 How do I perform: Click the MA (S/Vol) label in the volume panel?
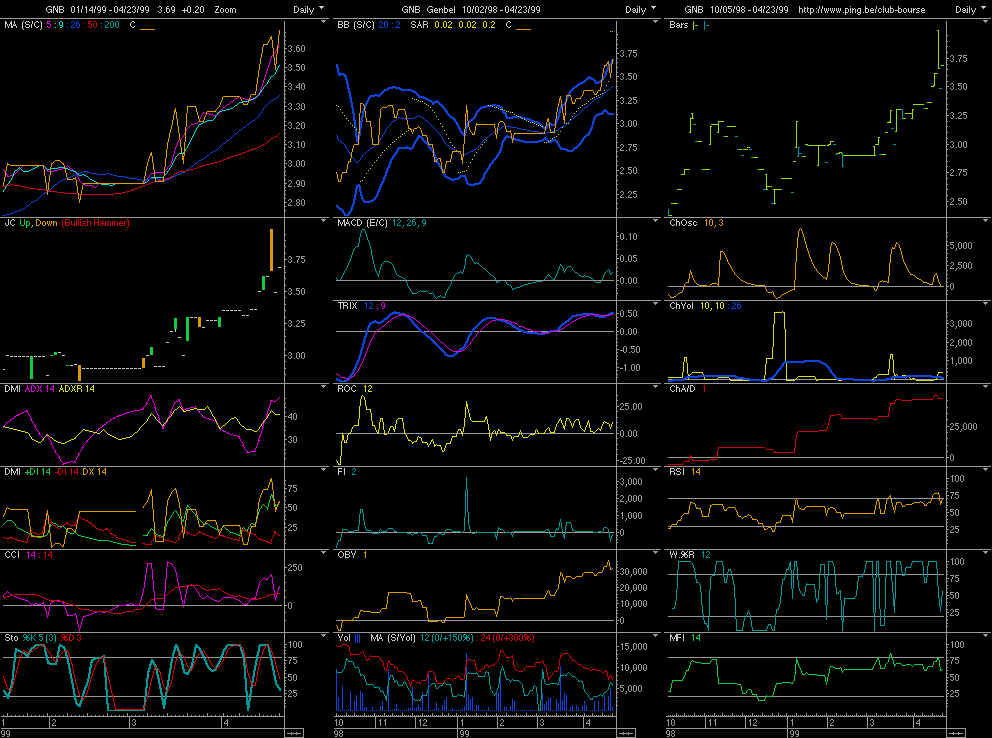[x=393, y=638]
